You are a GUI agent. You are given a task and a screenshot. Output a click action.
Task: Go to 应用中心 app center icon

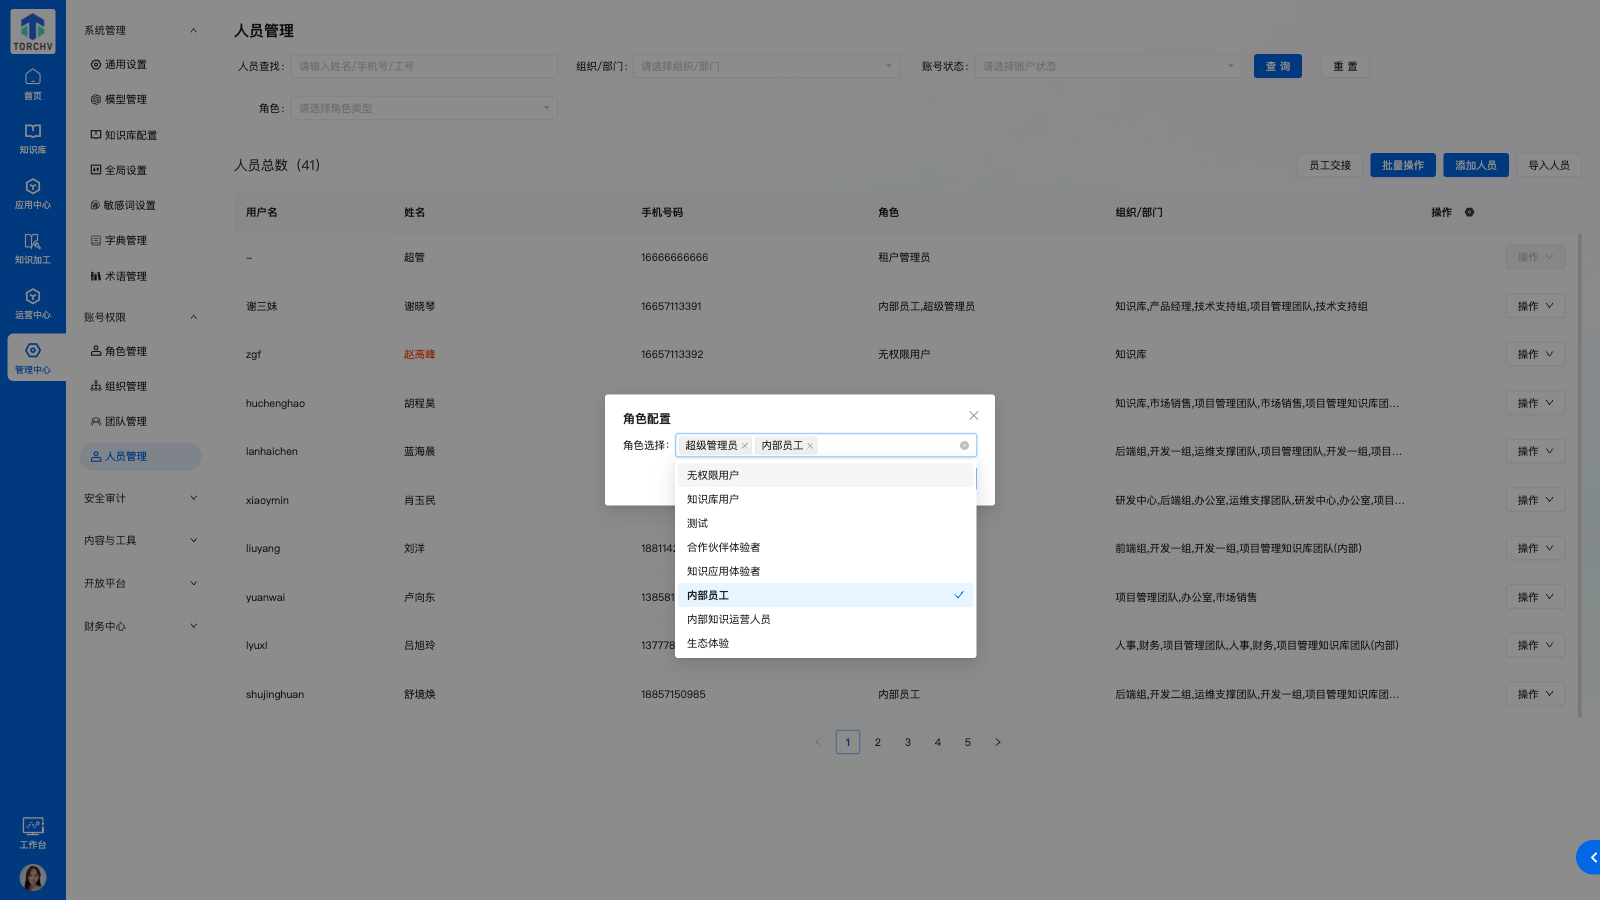(x=32, y=193)
